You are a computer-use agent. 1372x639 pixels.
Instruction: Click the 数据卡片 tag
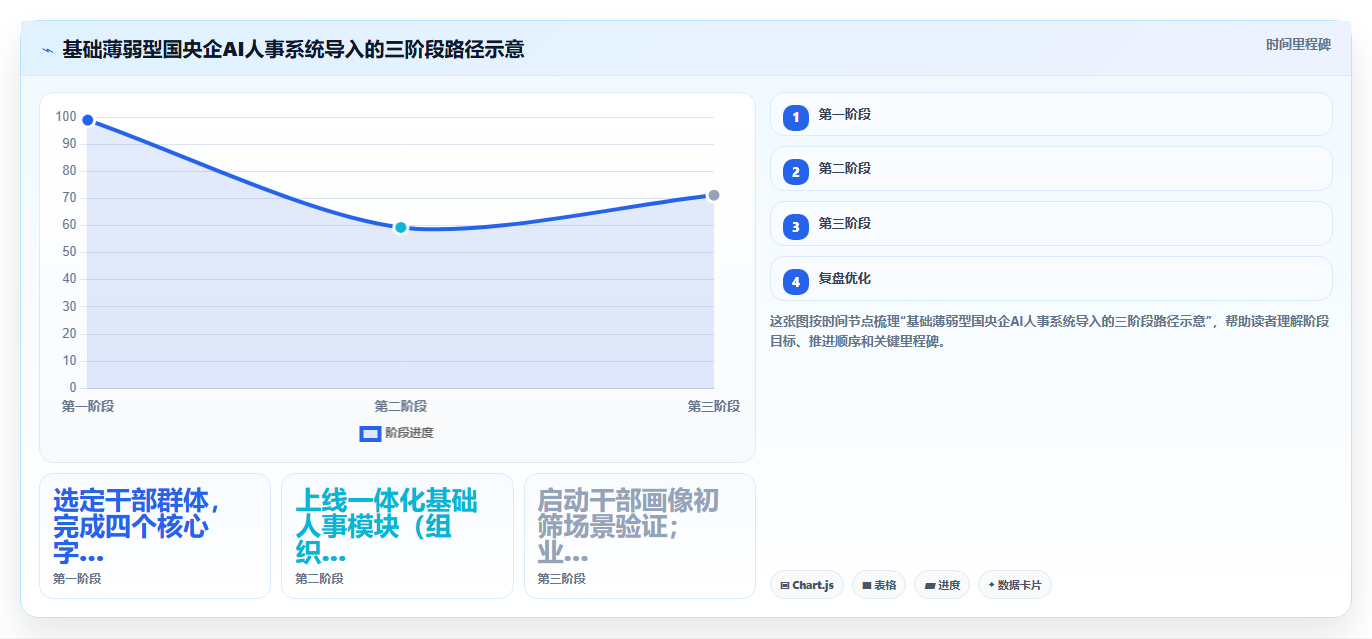point(1015,585)
